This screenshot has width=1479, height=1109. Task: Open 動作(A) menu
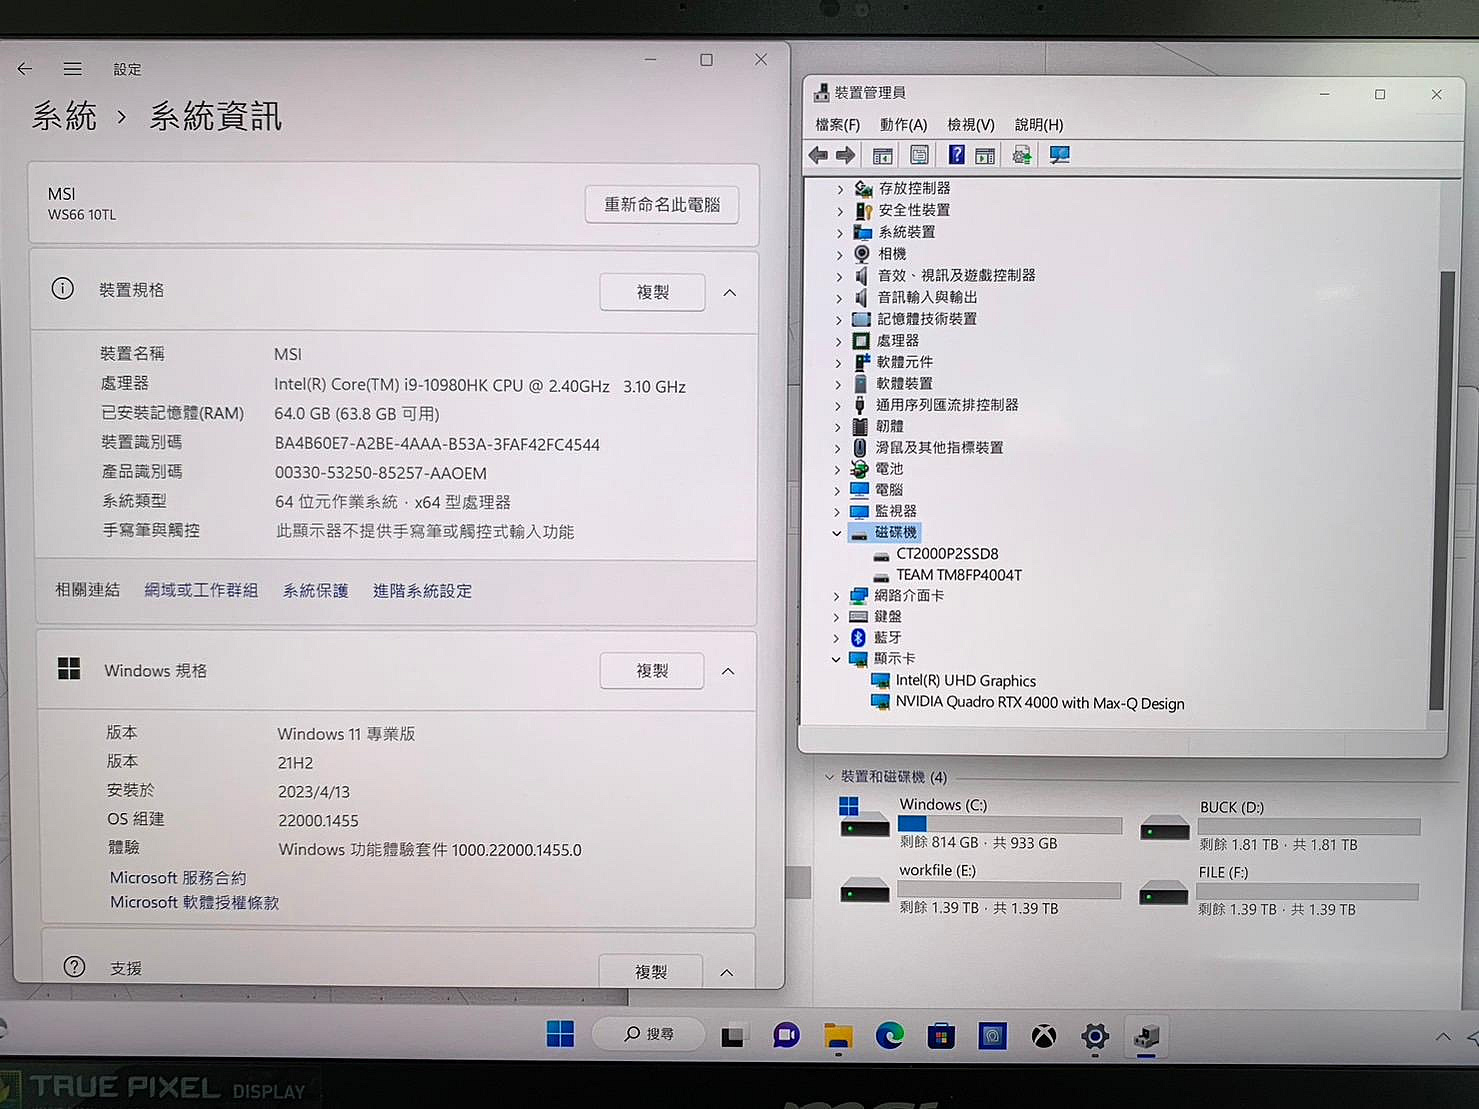[x=903, y=125]
